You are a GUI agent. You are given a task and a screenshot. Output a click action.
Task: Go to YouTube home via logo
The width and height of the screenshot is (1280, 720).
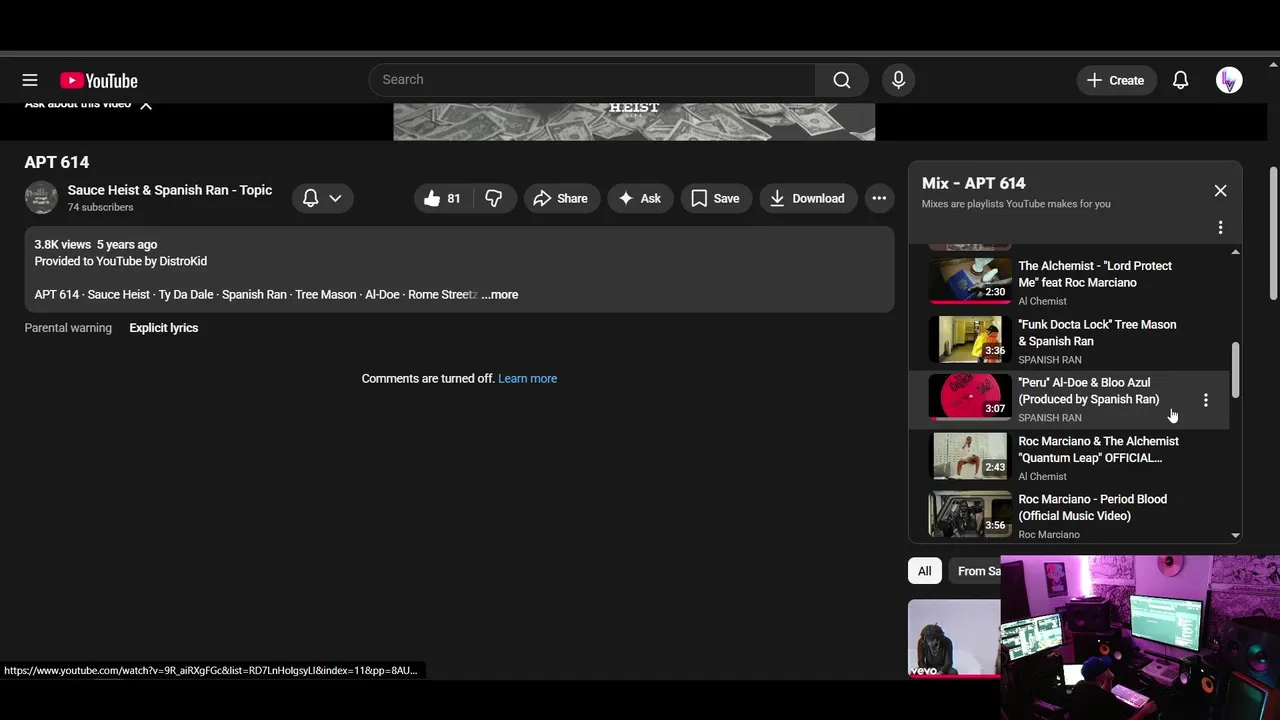pos(99,80)
